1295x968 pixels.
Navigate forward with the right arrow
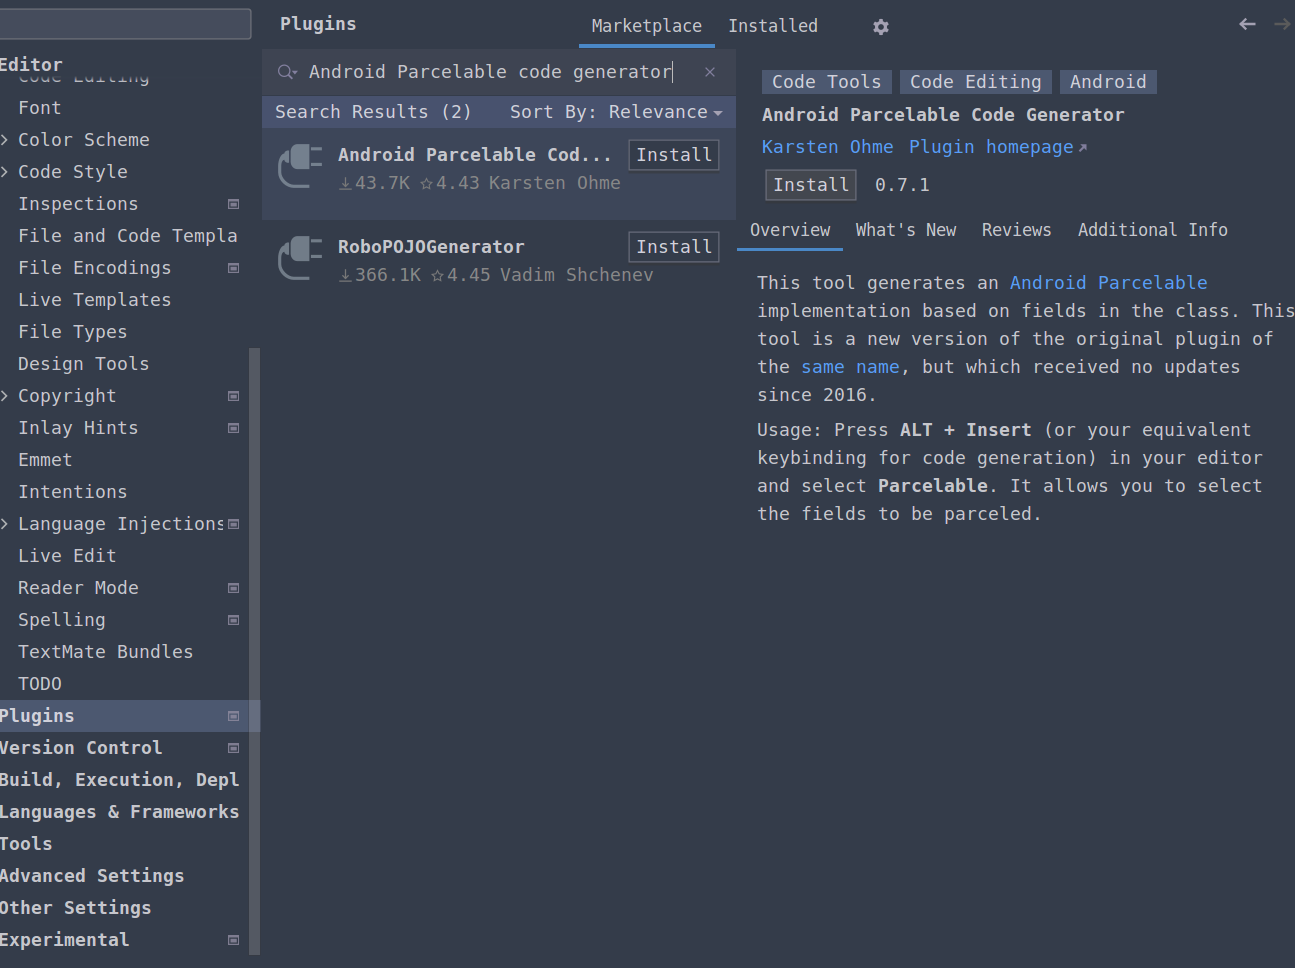click(x=1282, y=24)
